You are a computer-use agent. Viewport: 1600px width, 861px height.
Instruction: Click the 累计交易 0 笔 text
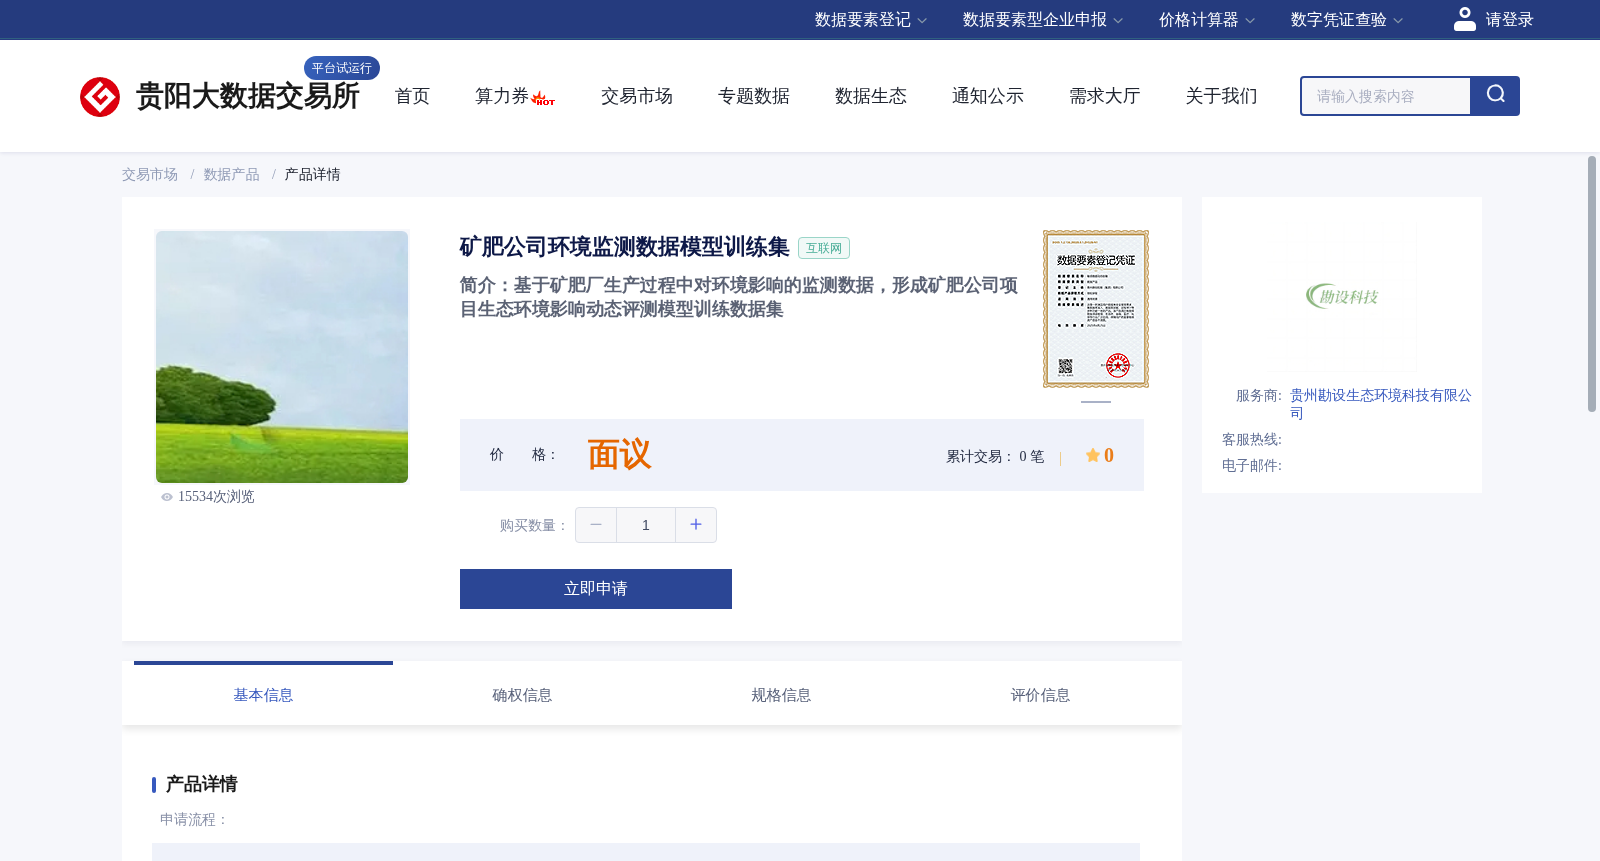click(x=995, y=457)
